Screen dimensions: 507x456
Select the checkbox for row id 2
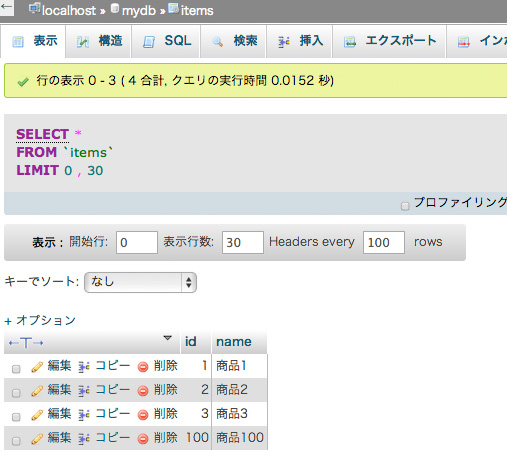click(x=16, y=393)
